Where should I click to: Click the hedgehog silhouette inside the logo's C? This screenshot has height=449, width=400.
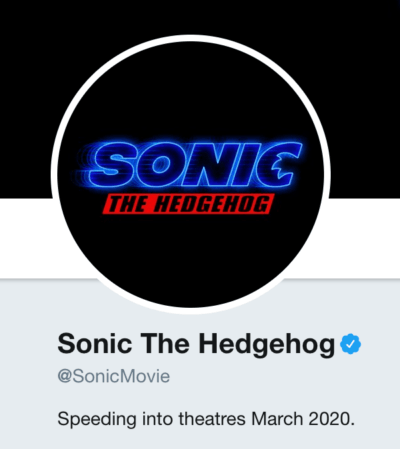tap(281, 166)
